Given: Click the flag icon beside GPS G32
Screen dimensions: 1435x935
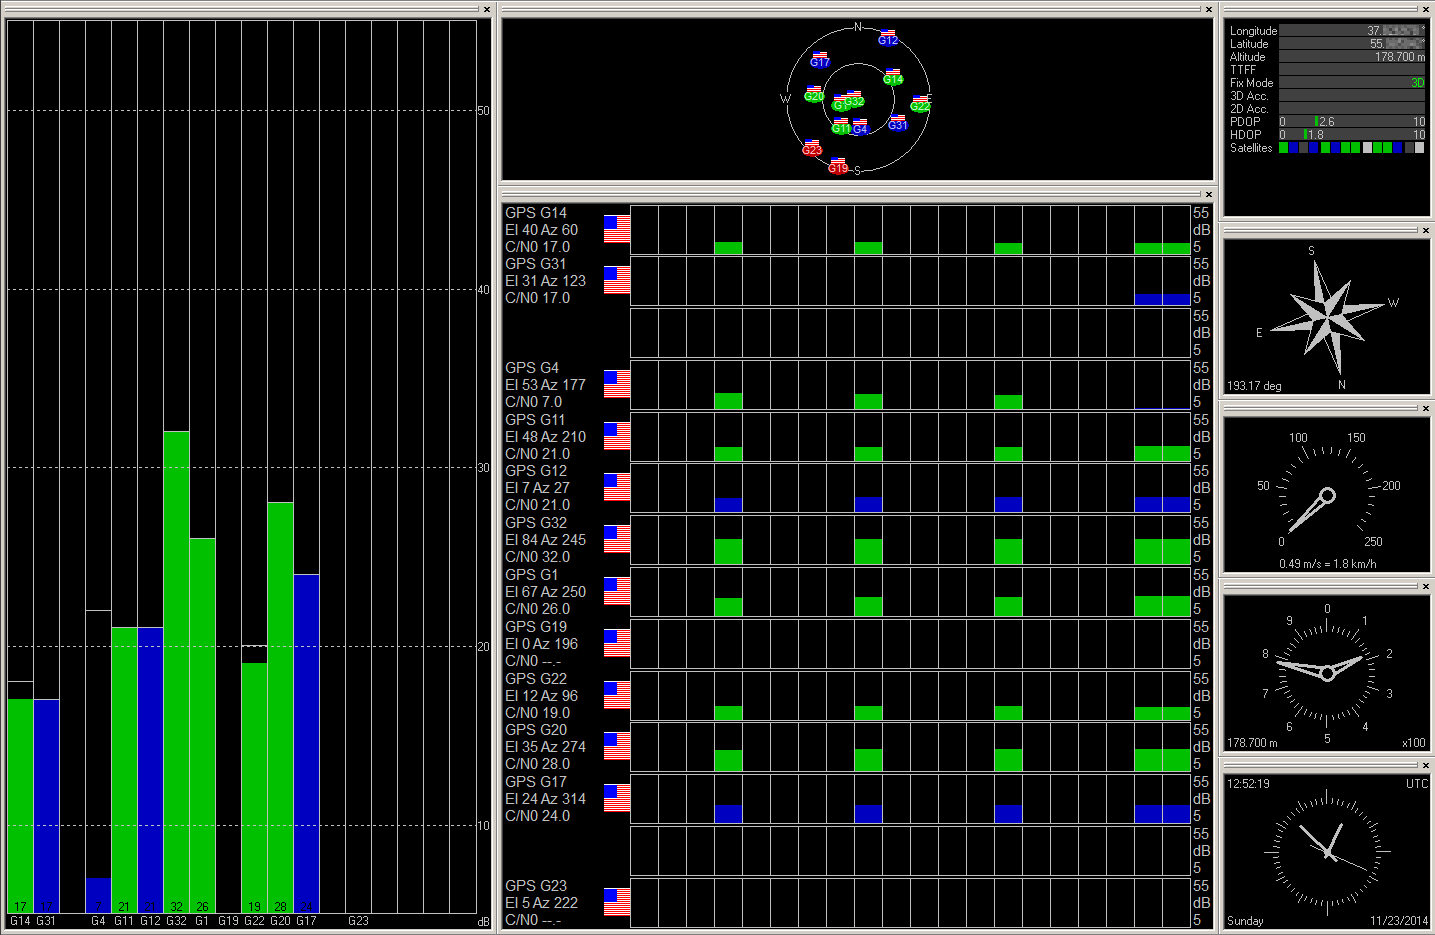Looking at the screenshot, I should (616, 539).
